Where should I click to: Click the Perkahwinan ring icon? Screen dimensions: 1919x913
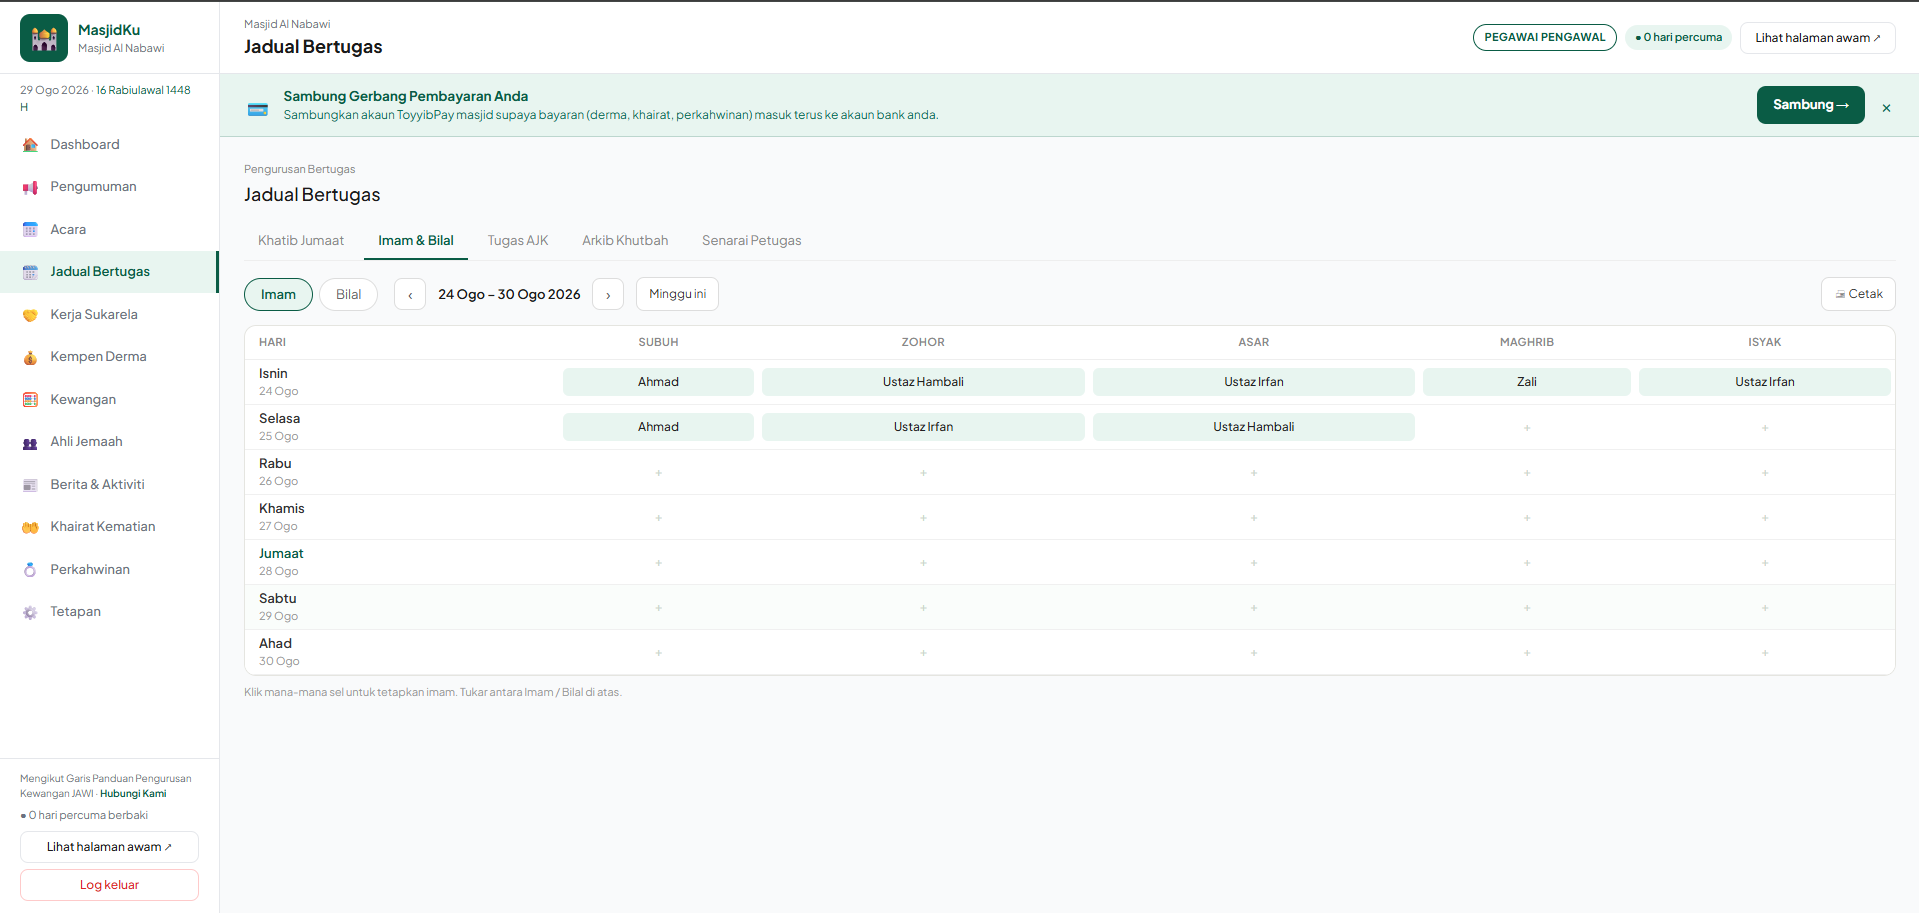point(30,570)
